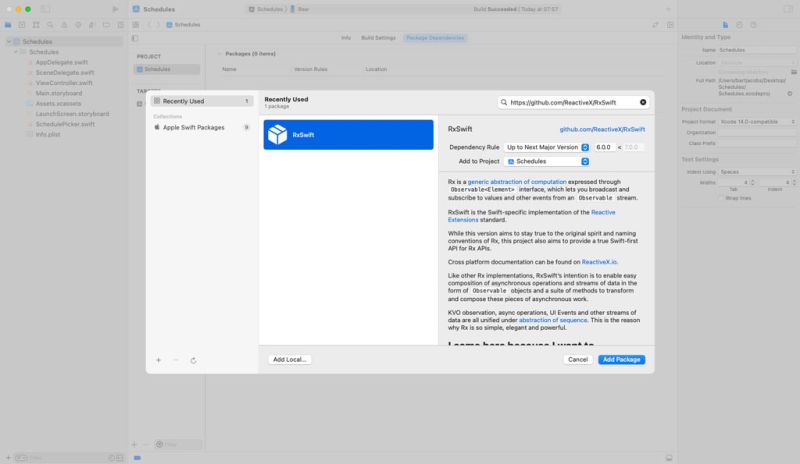Show the File inspector

pyautogui.click(x=726, y=25)
